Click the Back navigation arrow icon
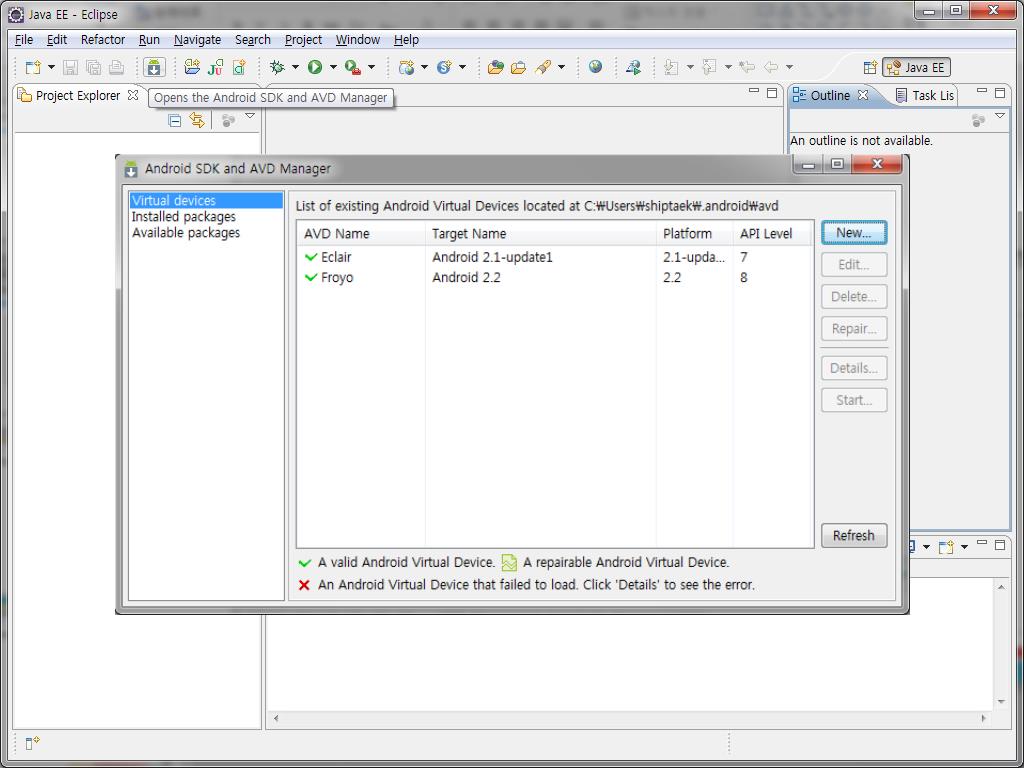1024x768 pixels. coord(771,67)
